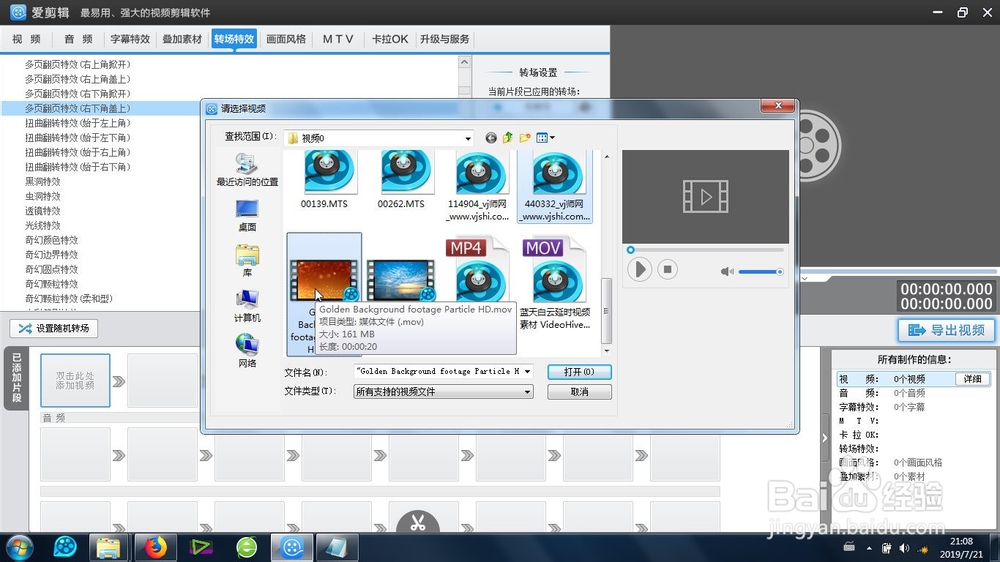Open the 字幕特效 tab
The width and height of the screenshot is (1000, 562).
(130, 39)
